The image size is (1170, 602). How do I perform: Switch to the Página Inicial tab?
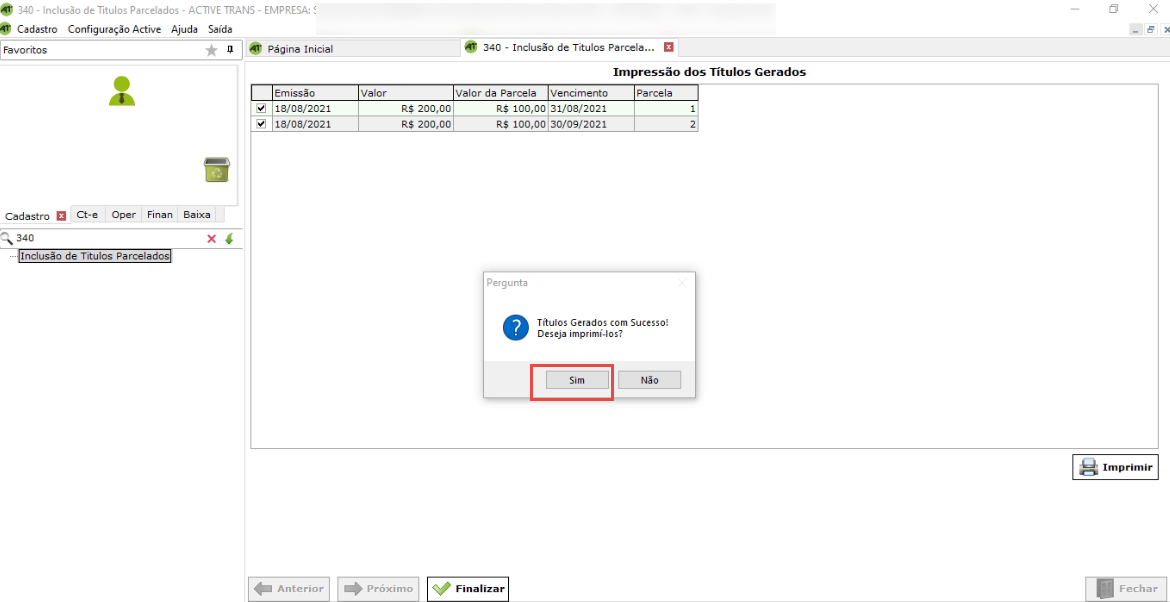pyautogui.click(x=300, y=49)
